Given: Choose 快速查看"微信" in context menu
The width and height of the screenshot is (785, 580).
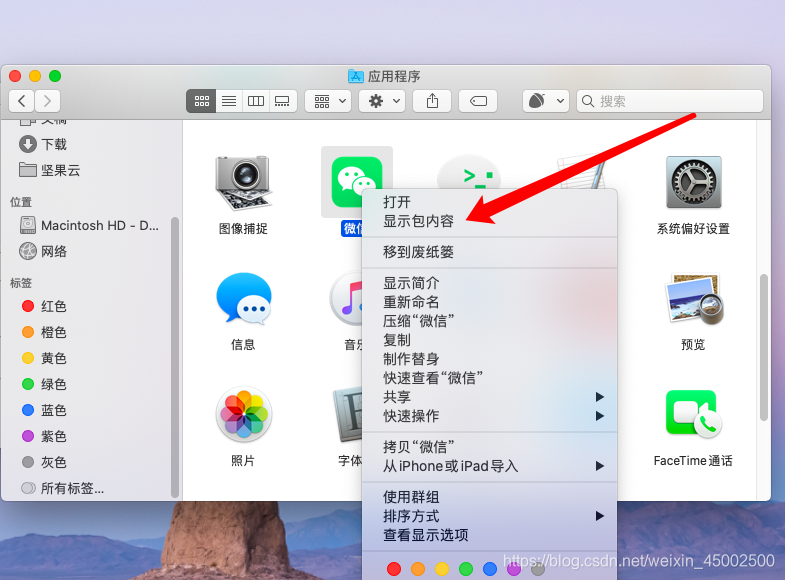Looking at the screenshot, I should (x=490, y=378).
